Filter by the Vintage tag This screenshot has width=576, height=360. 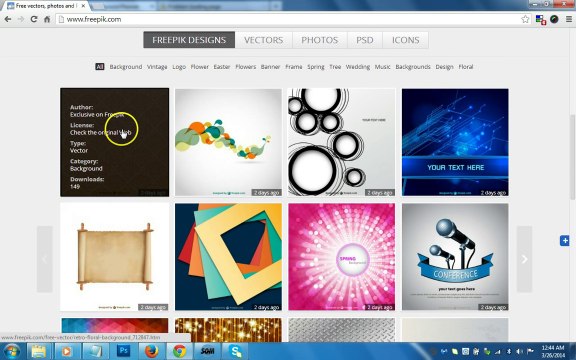tap(157, 66)
